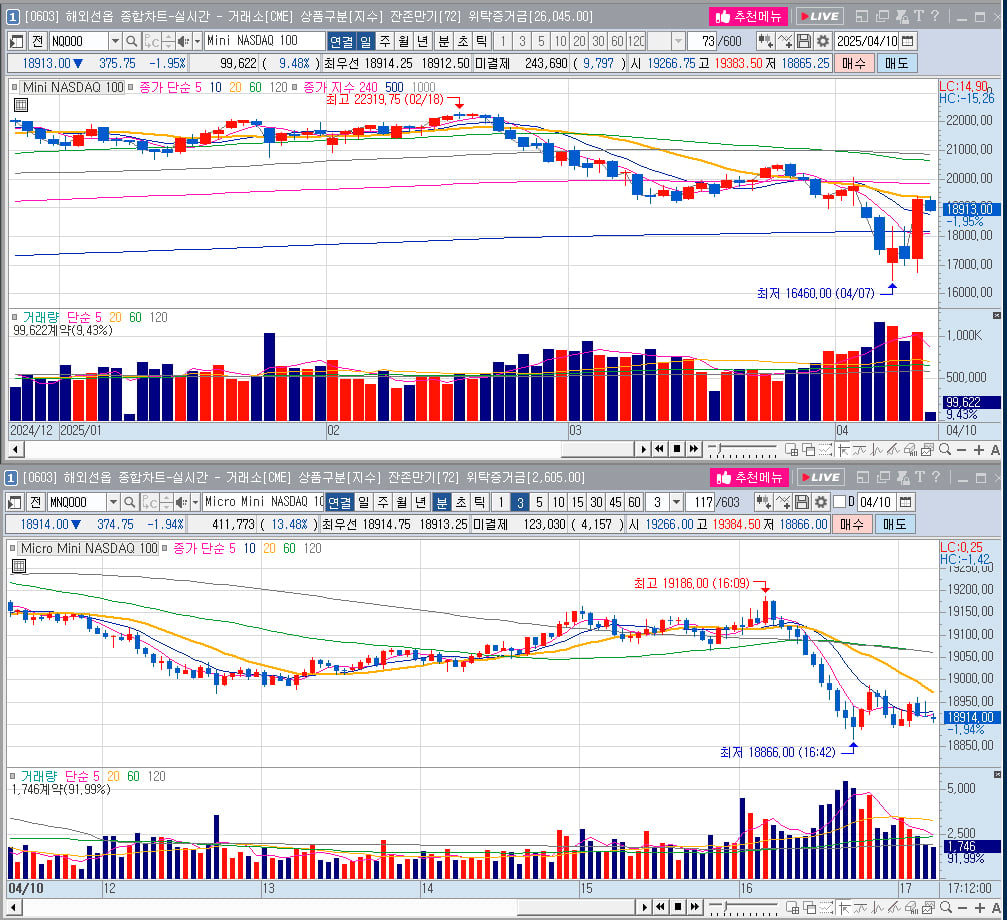Open the interval dropdown showing 3 in the lower toolbar

[676, 502]
